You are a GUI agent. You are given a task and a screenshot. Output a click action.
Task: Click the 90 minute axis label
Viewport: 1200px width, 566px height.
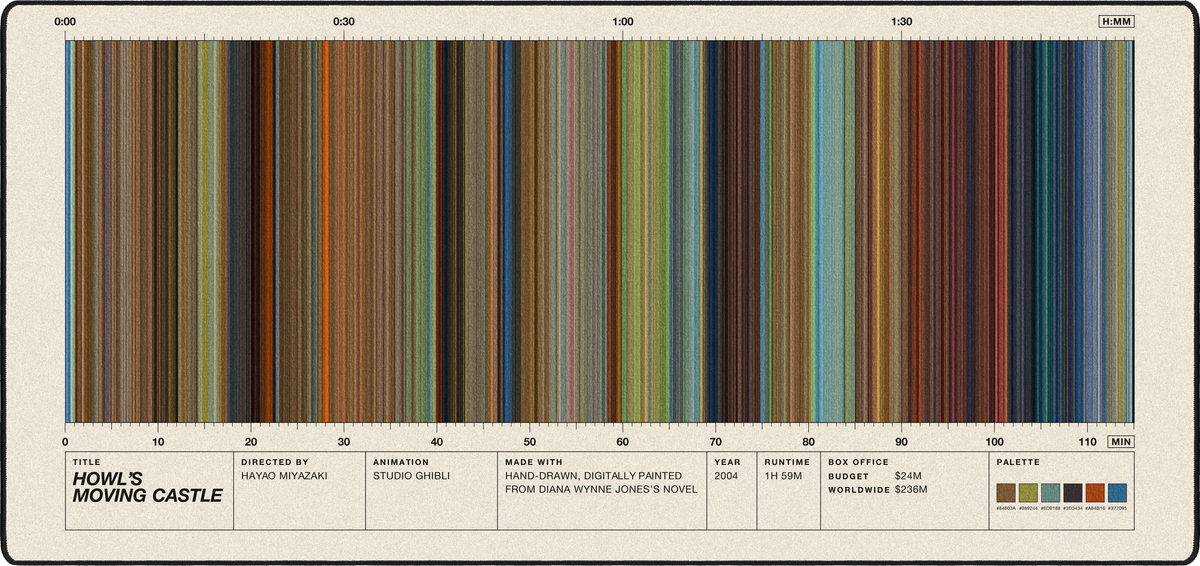click(901, 441)
